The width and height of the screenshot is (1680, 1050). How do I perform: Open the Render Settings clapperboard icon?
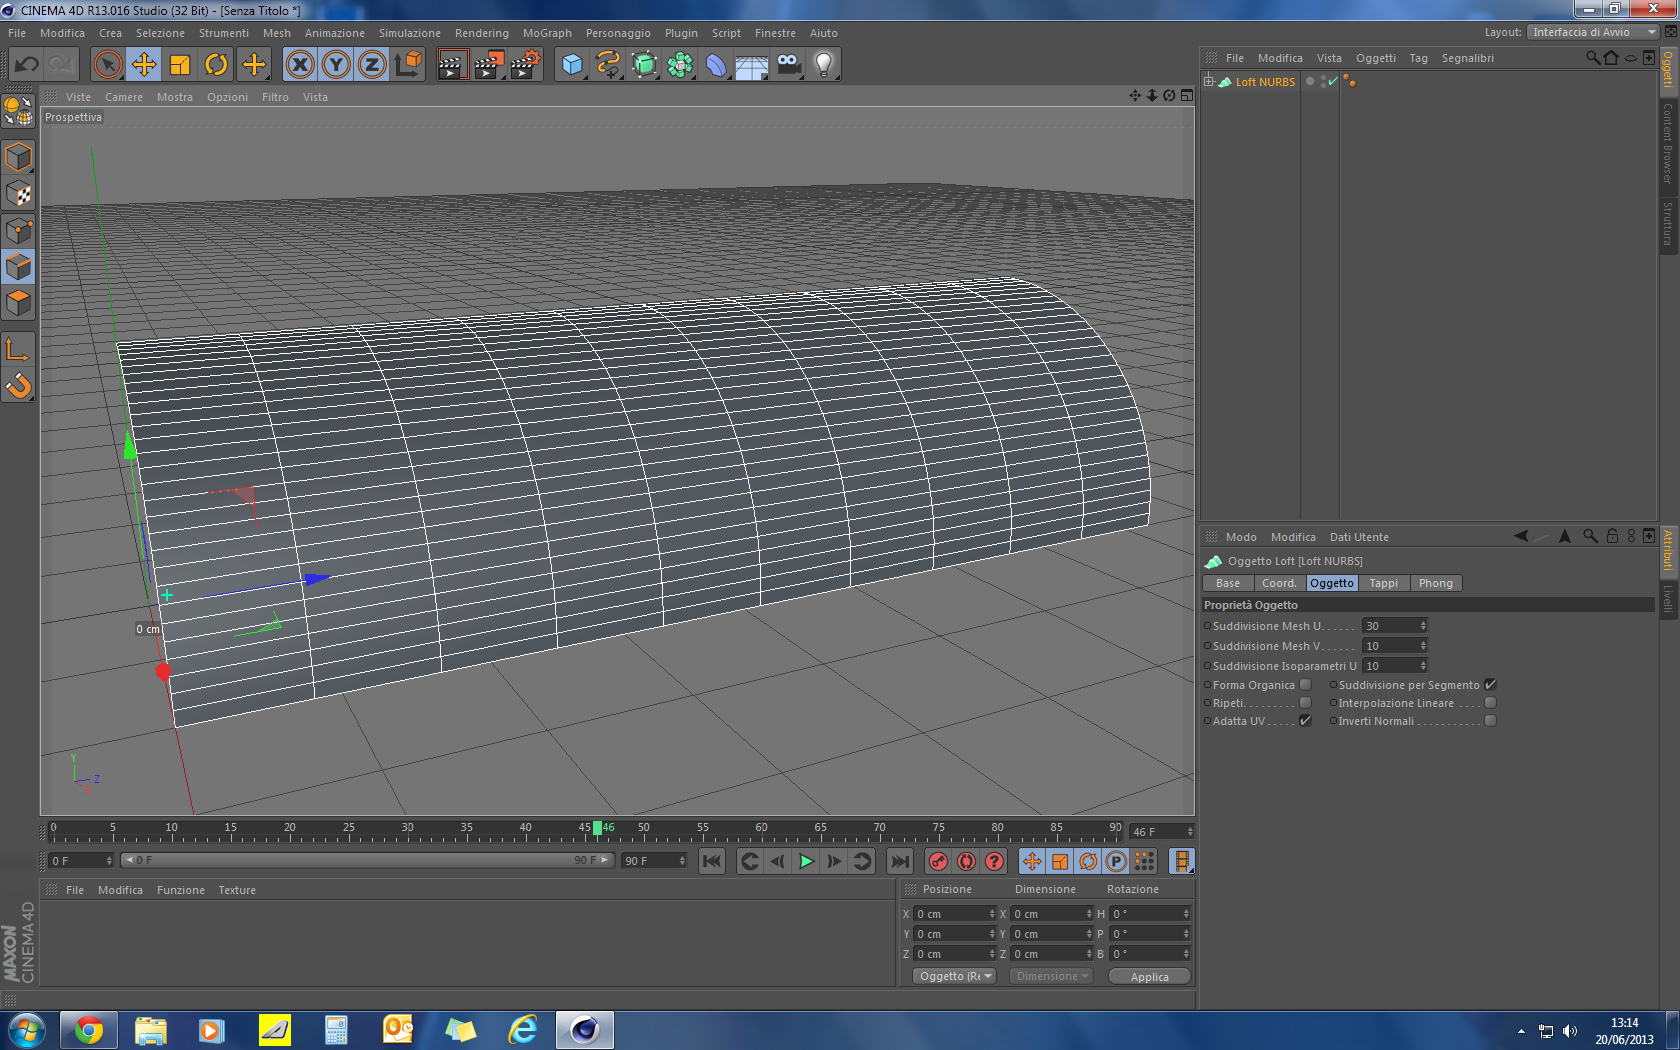525,65
